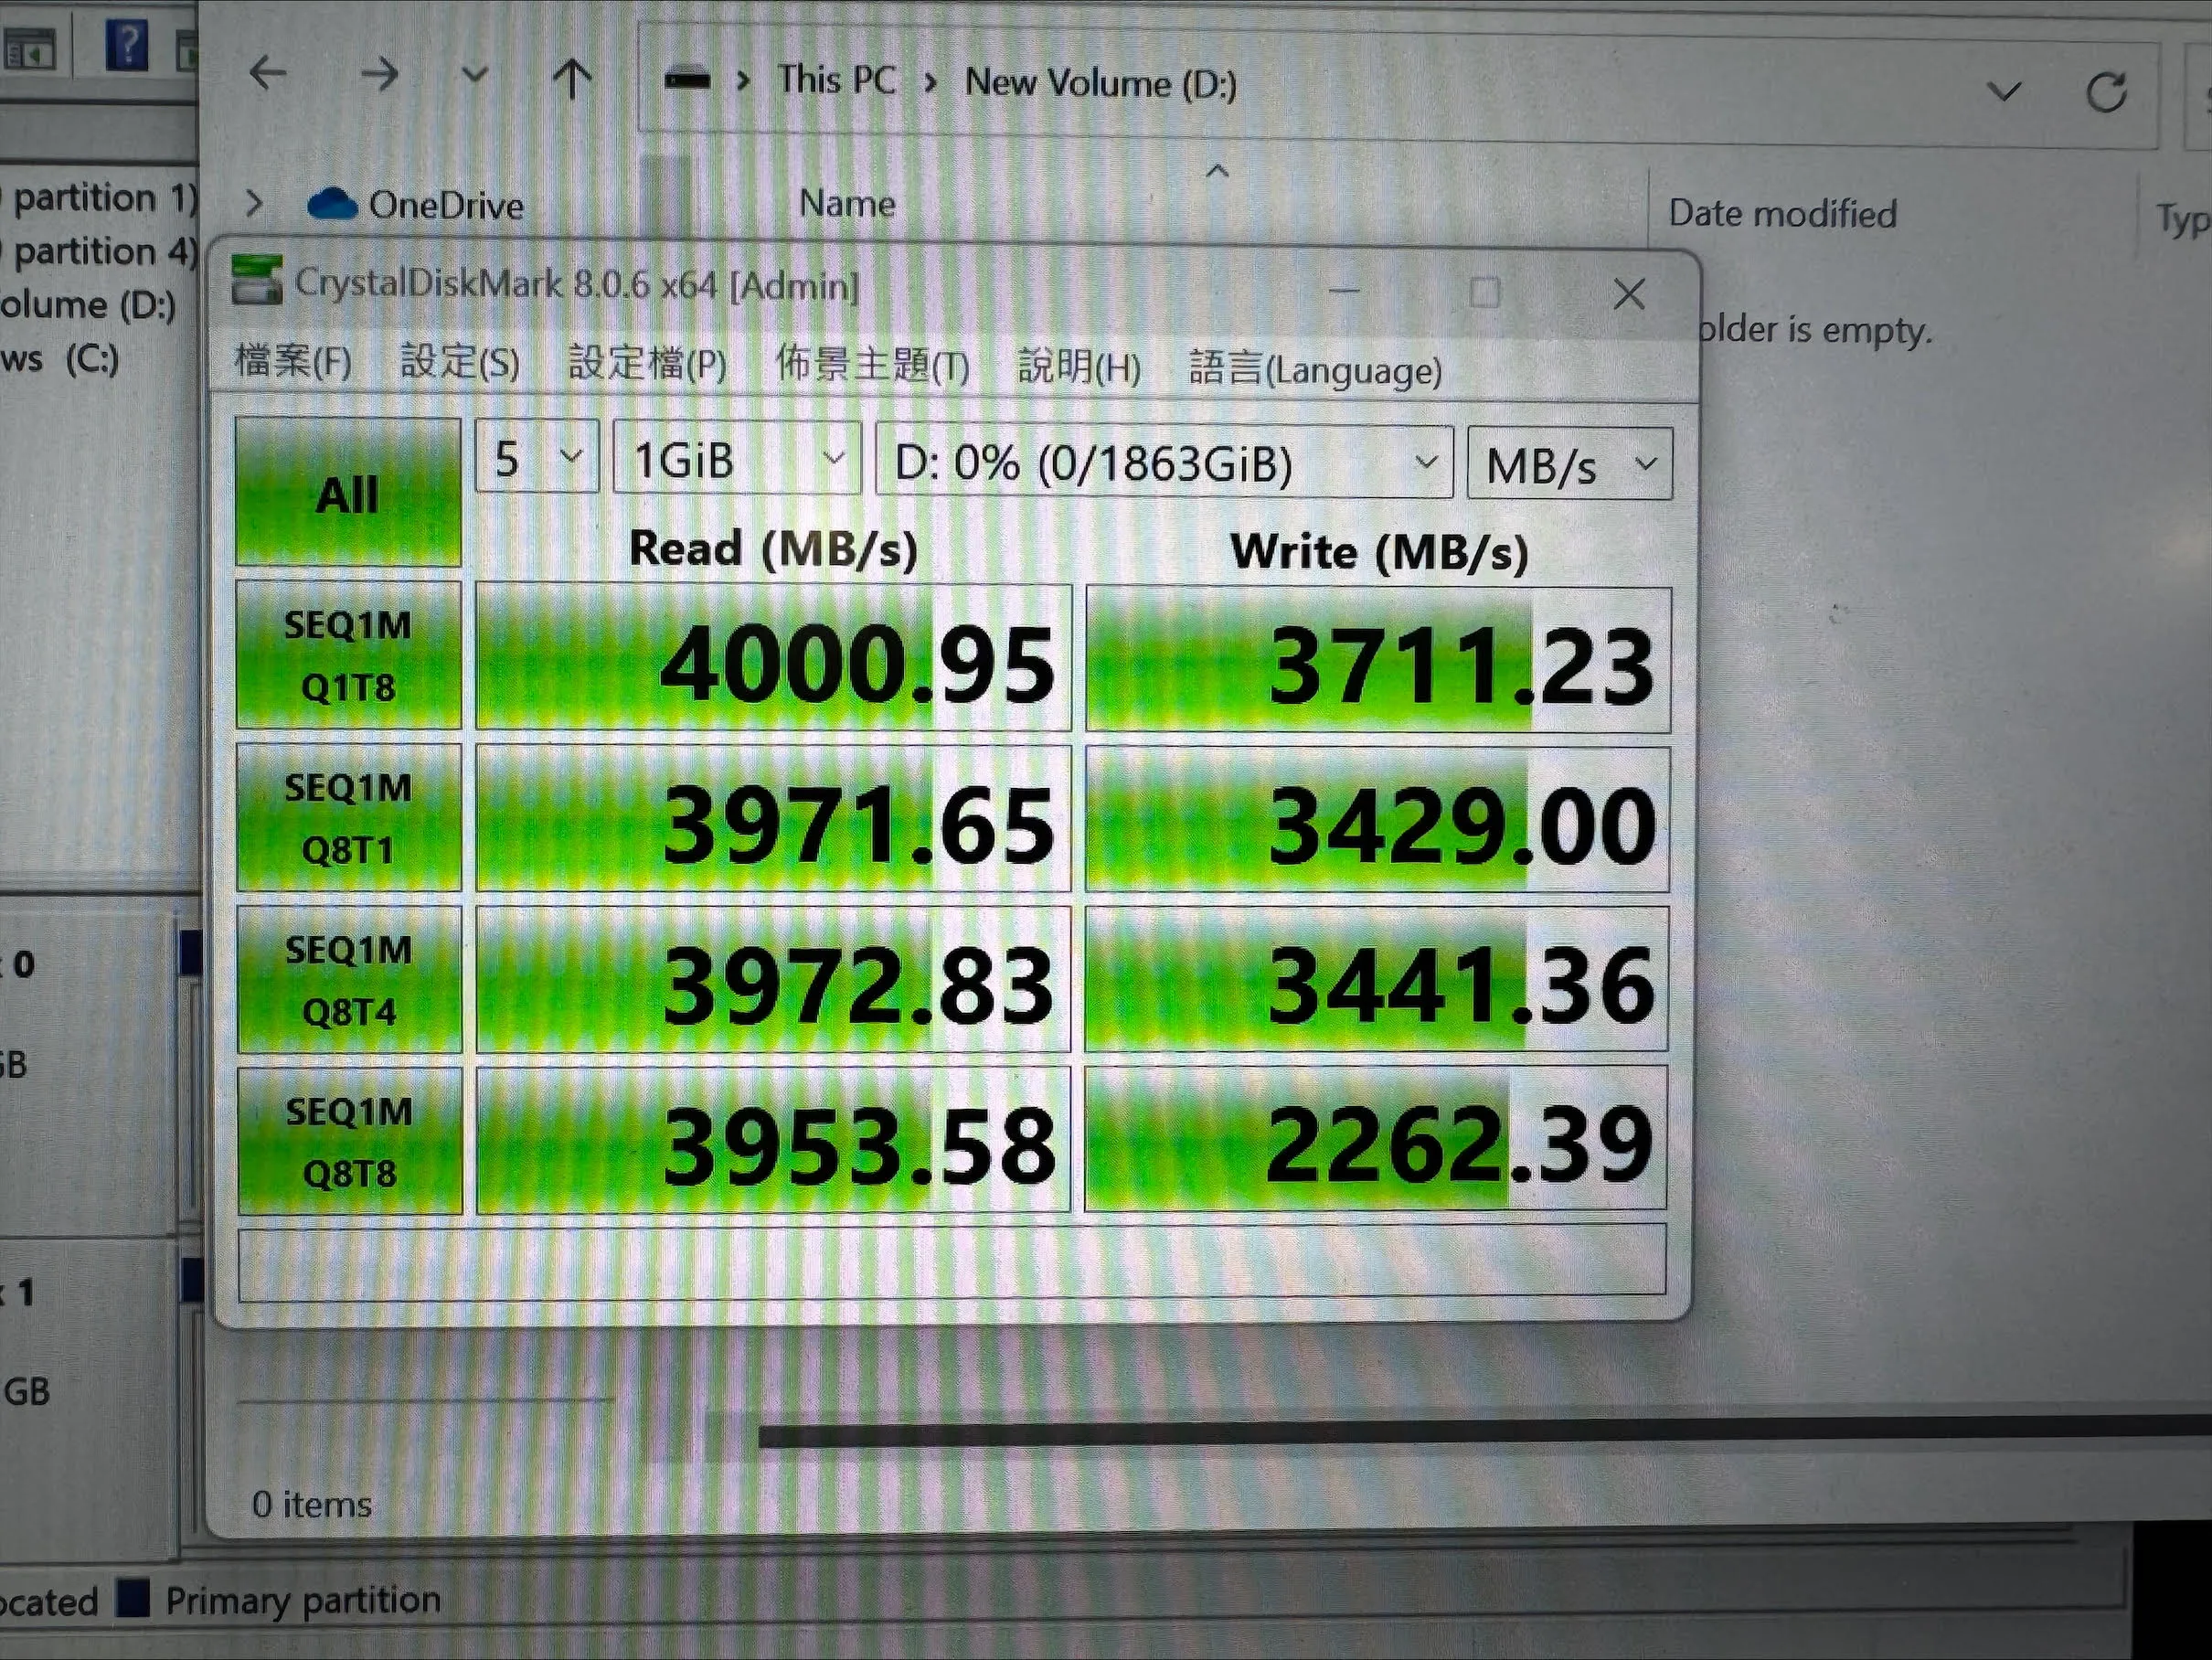Start all benchmarks with the All button
The image size is (2212, 1660).
pyautogui.click(x=348, y=492)
